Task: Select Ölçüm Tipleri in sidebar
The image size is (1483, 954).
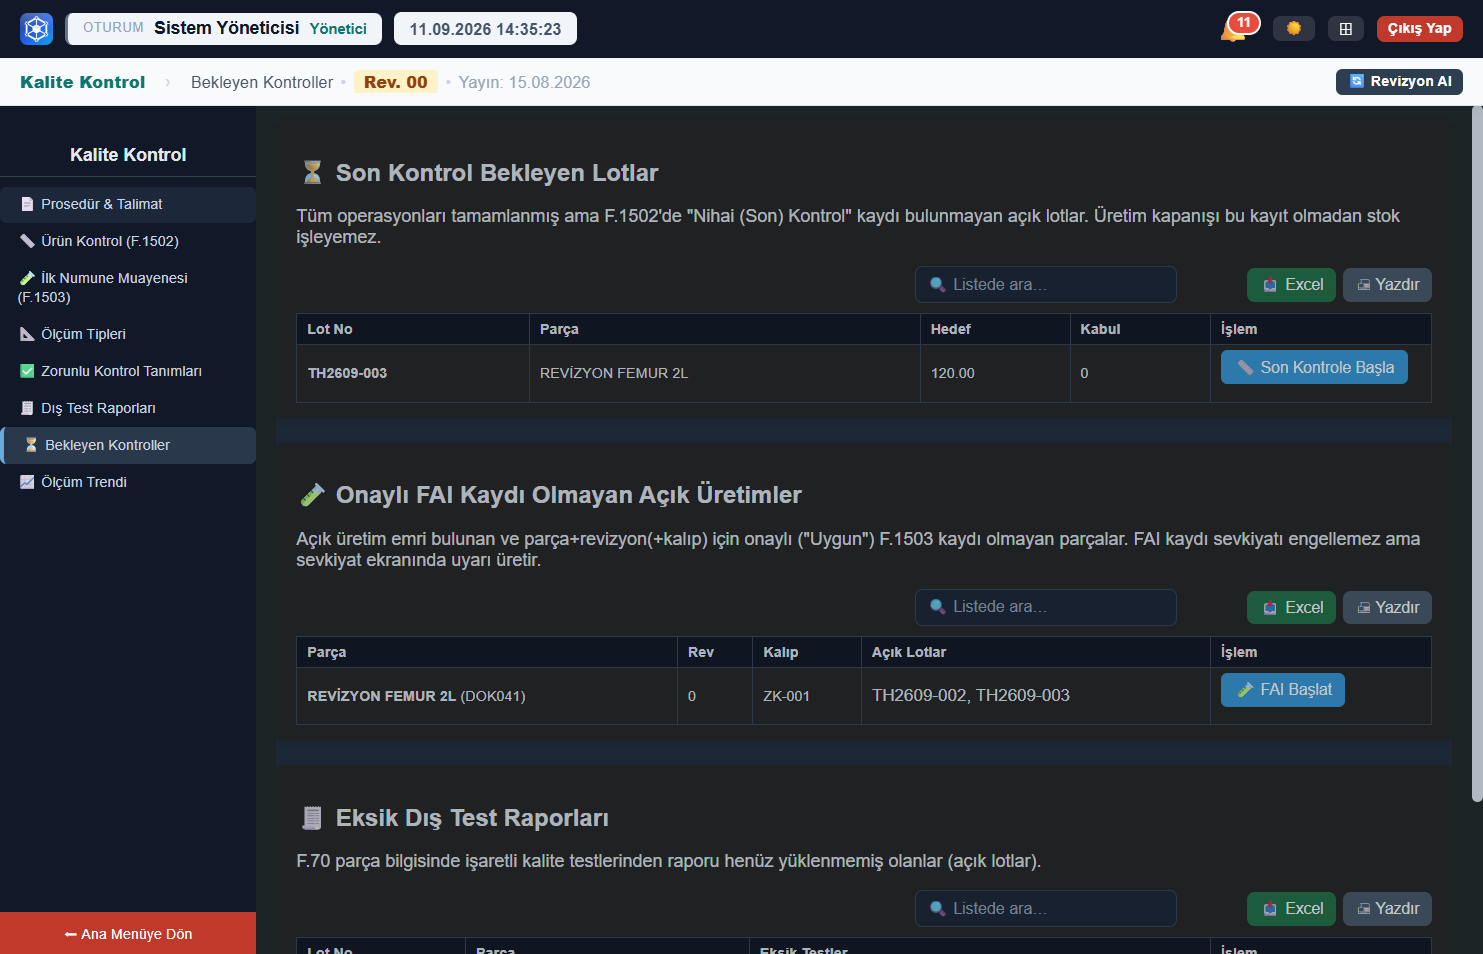Action: point(128,334)
